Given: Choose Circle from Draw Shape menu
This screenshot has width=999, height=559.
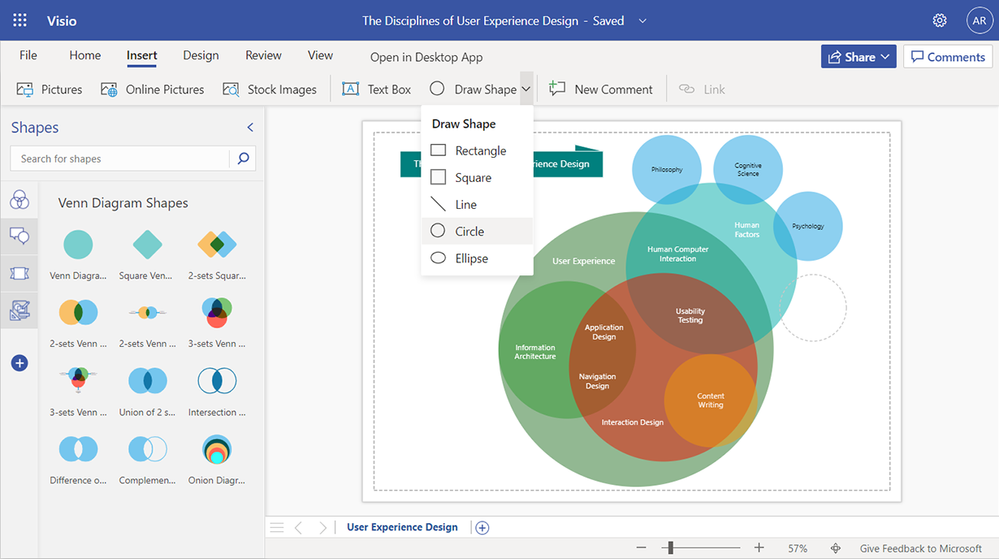Looking at the screenshot, I should tap(477, 231).
